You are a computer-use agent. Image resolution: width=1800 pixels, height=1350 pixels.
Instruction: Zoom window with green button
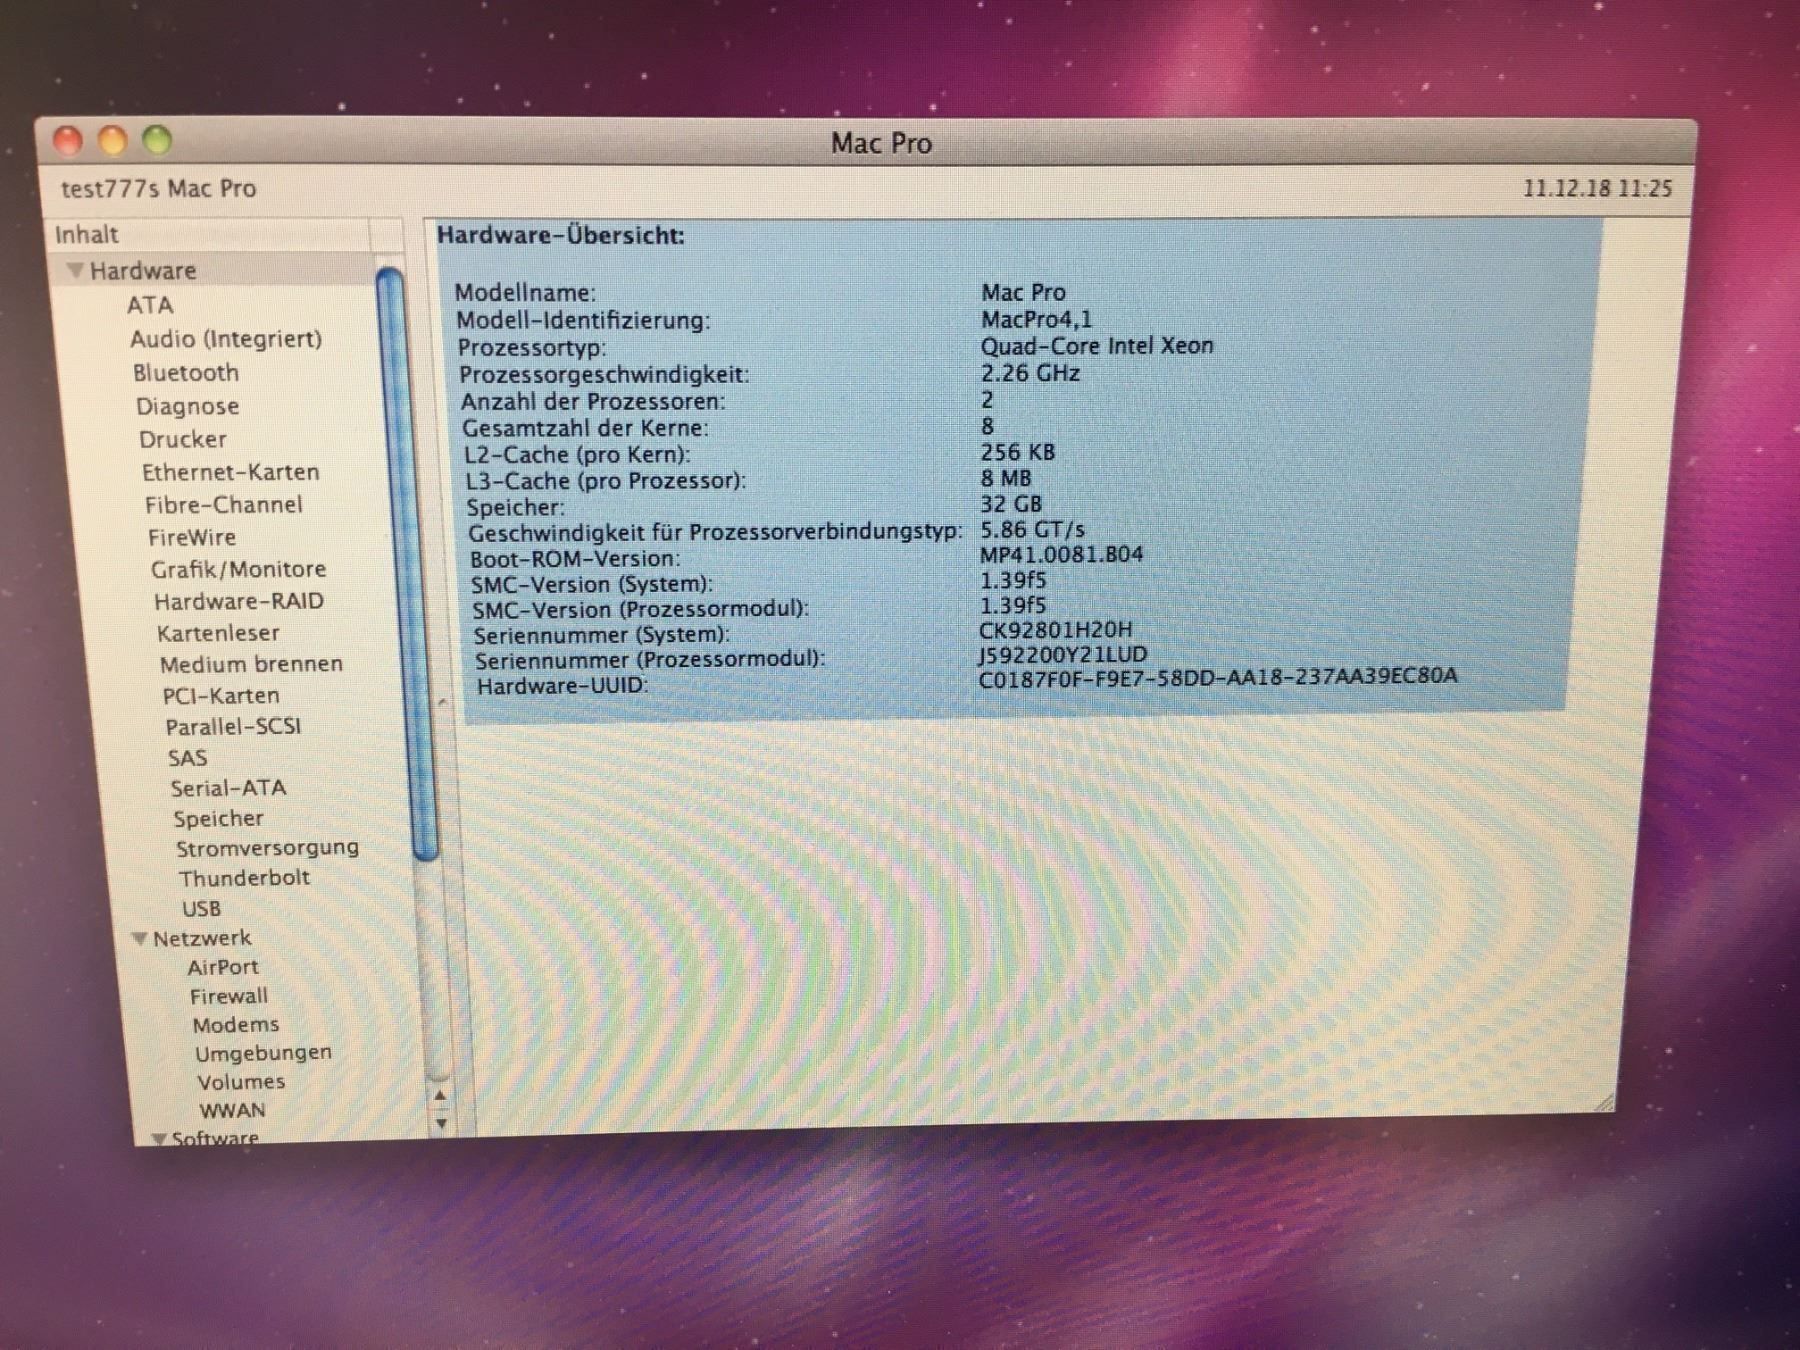(157, 140)
